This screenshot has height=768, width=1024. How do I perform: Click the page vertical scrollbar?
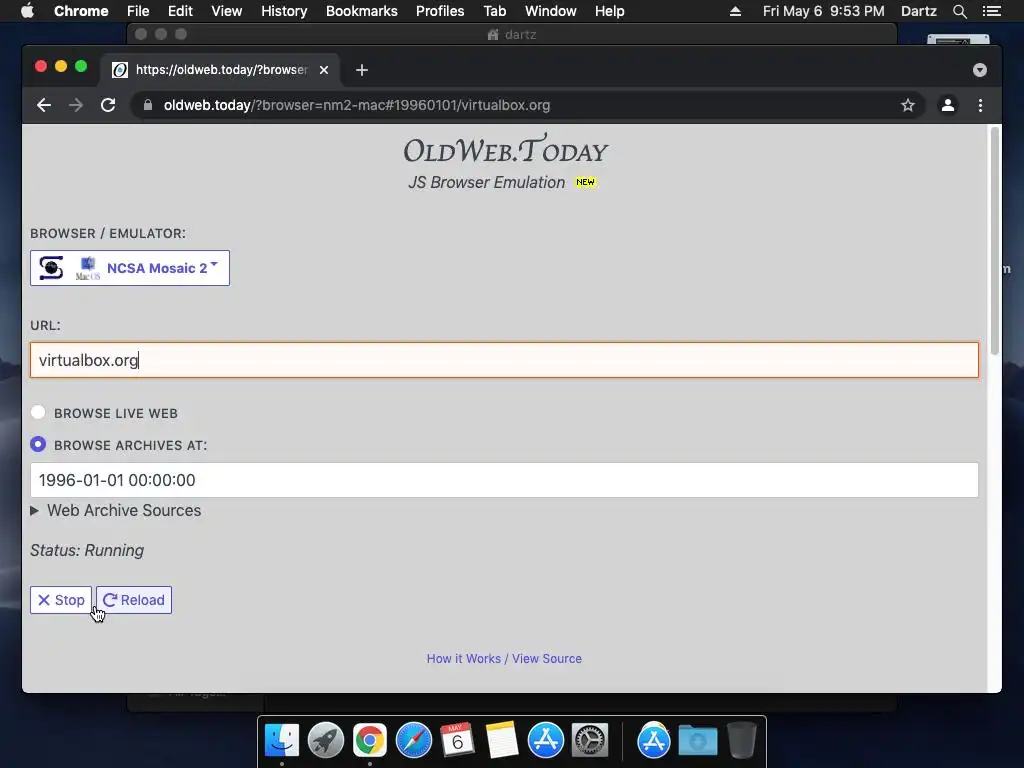pos(995,240)
